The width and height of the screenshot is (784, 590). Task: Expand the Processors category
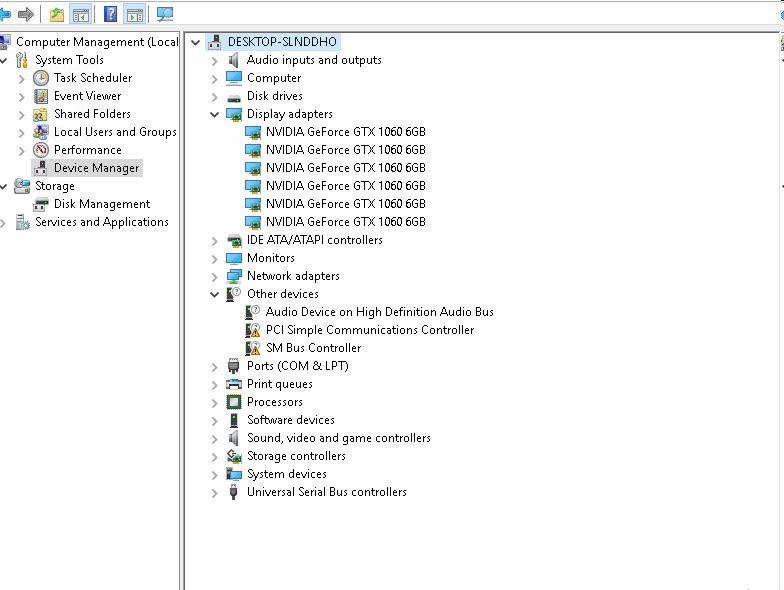tap(214, 403)
